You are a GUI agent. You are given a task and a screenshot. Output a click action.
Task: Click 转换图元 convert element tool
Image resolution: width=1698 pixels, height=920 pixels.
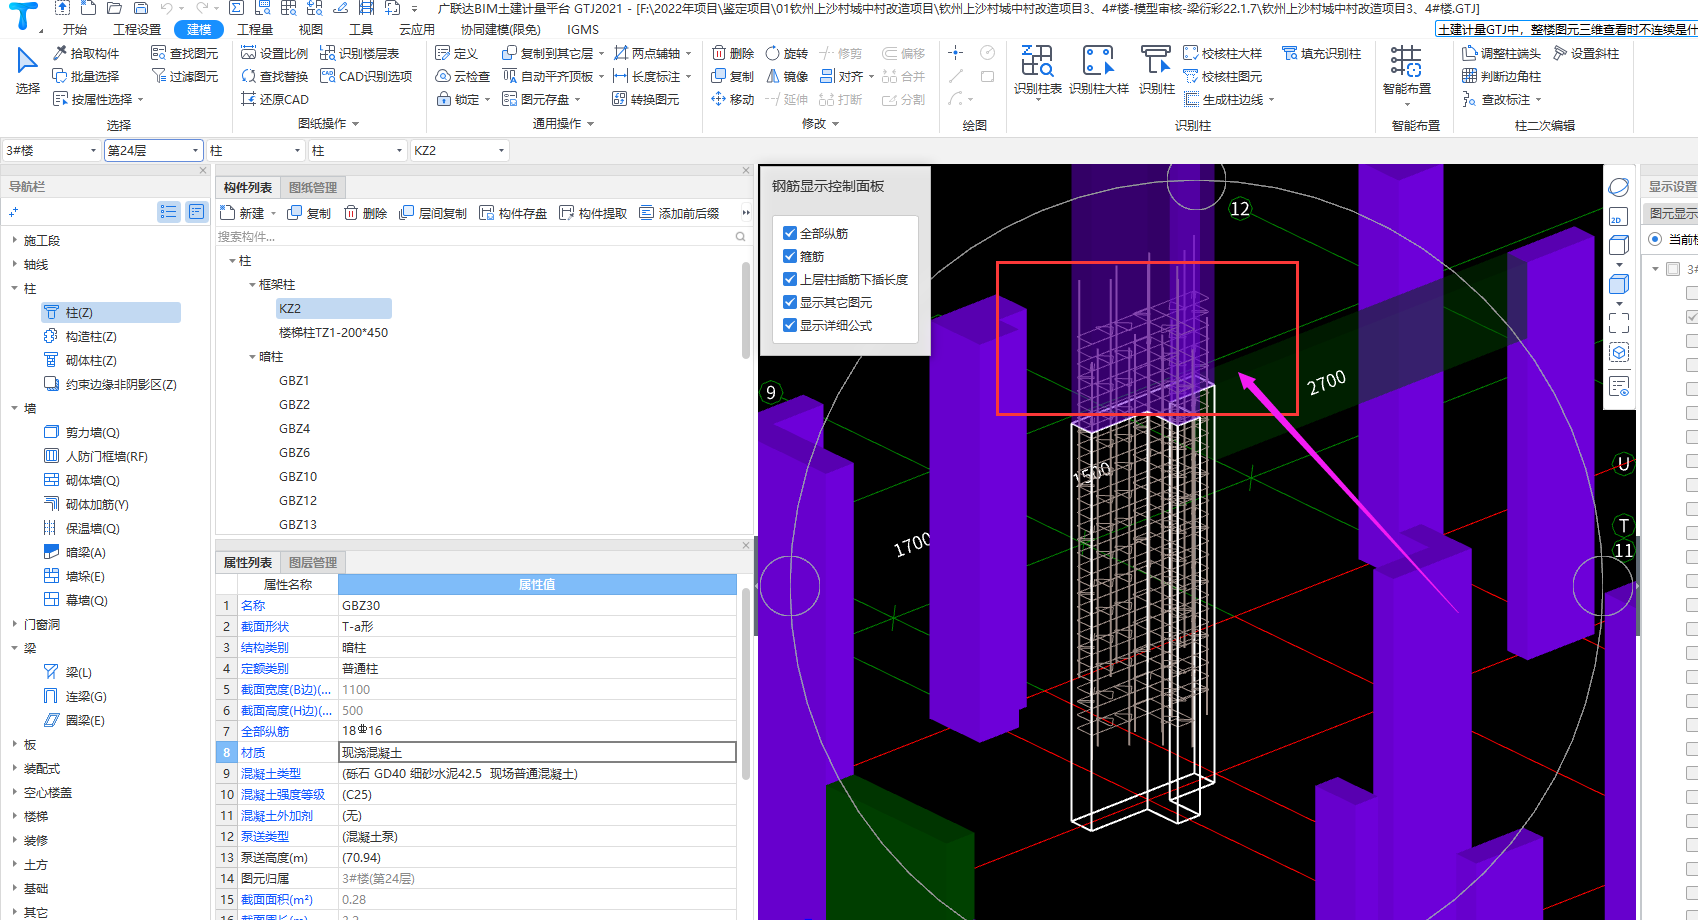645,99
